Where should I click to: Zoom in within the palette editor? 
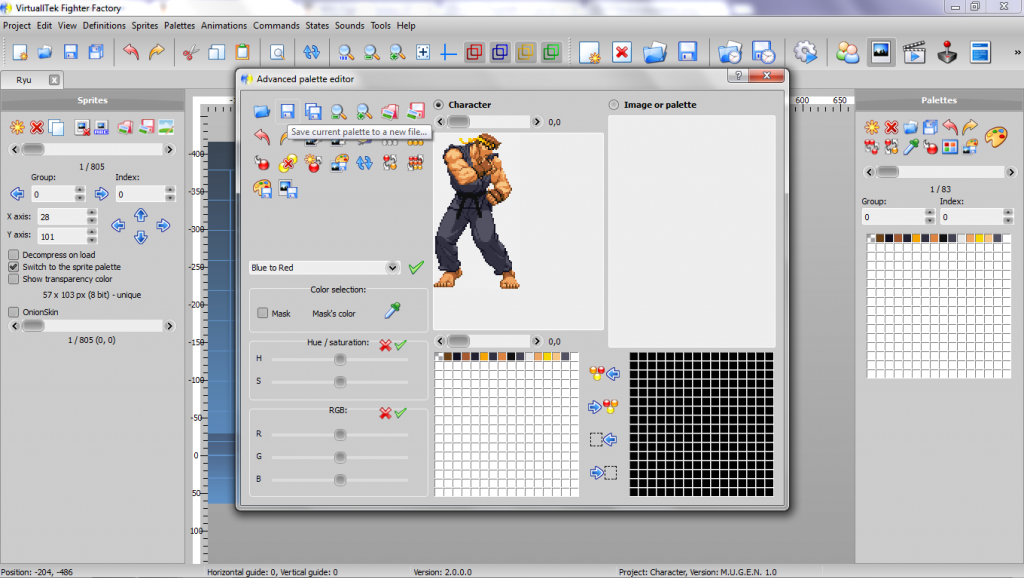[364, 111]
